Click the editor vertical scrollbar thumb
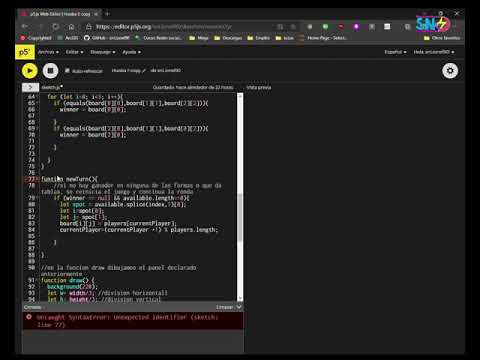 click(x=240, y=217)
